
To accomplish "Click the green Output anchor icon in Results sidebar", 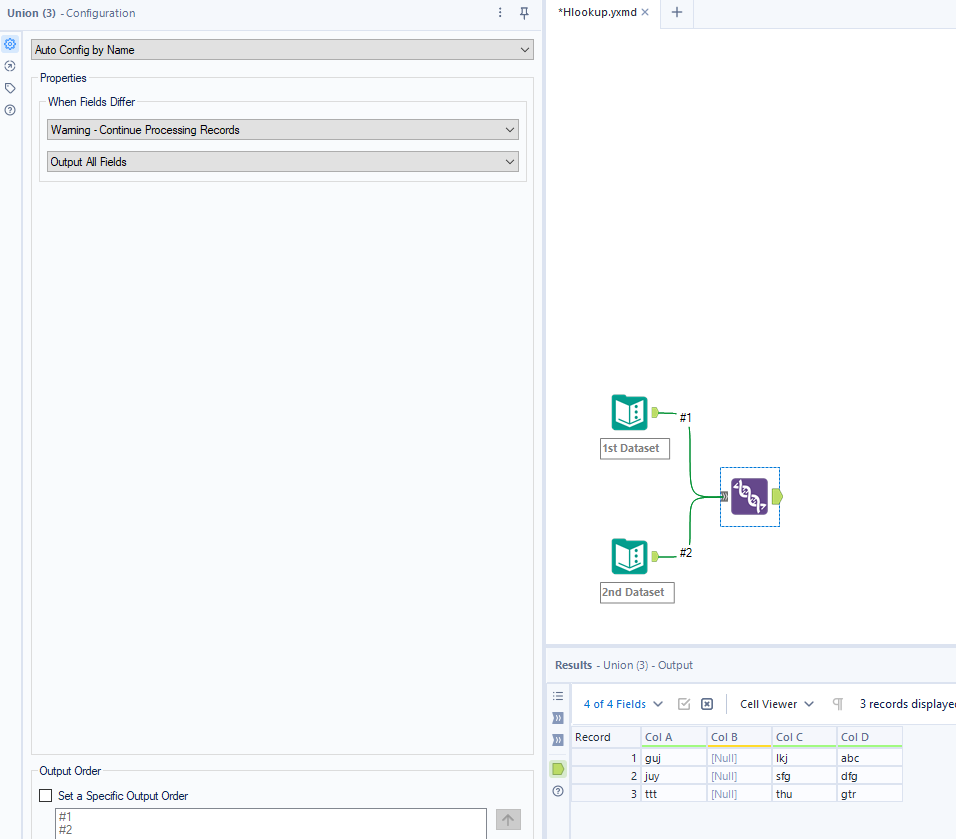I will pos(557,768).
